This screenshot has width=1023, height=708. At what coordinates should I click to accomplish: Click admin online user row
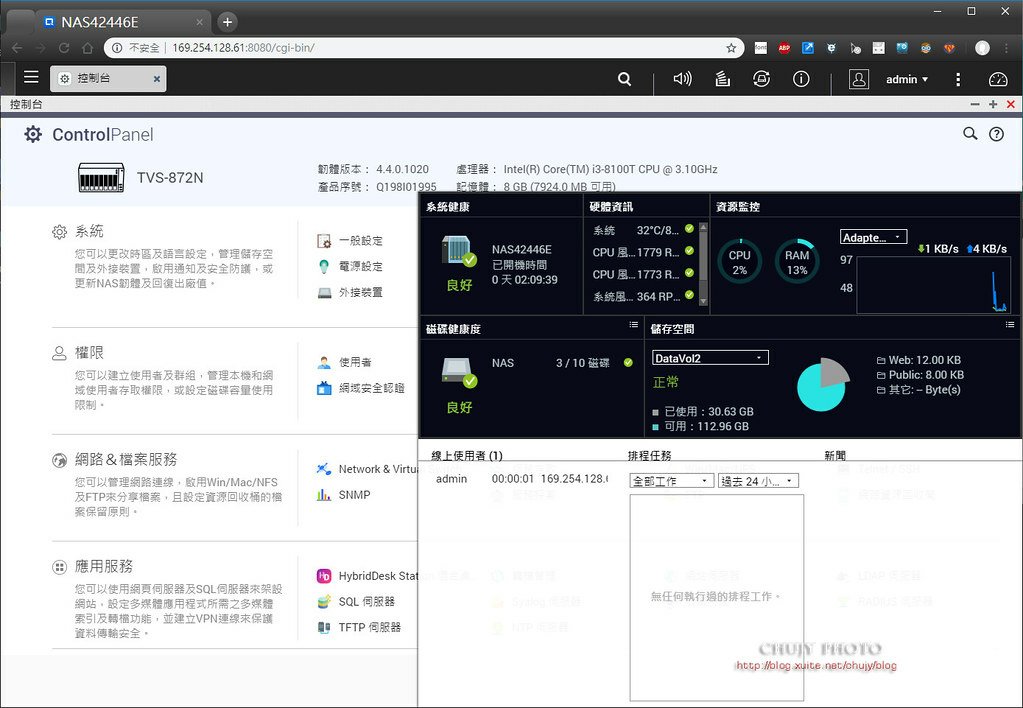(521, 479)
